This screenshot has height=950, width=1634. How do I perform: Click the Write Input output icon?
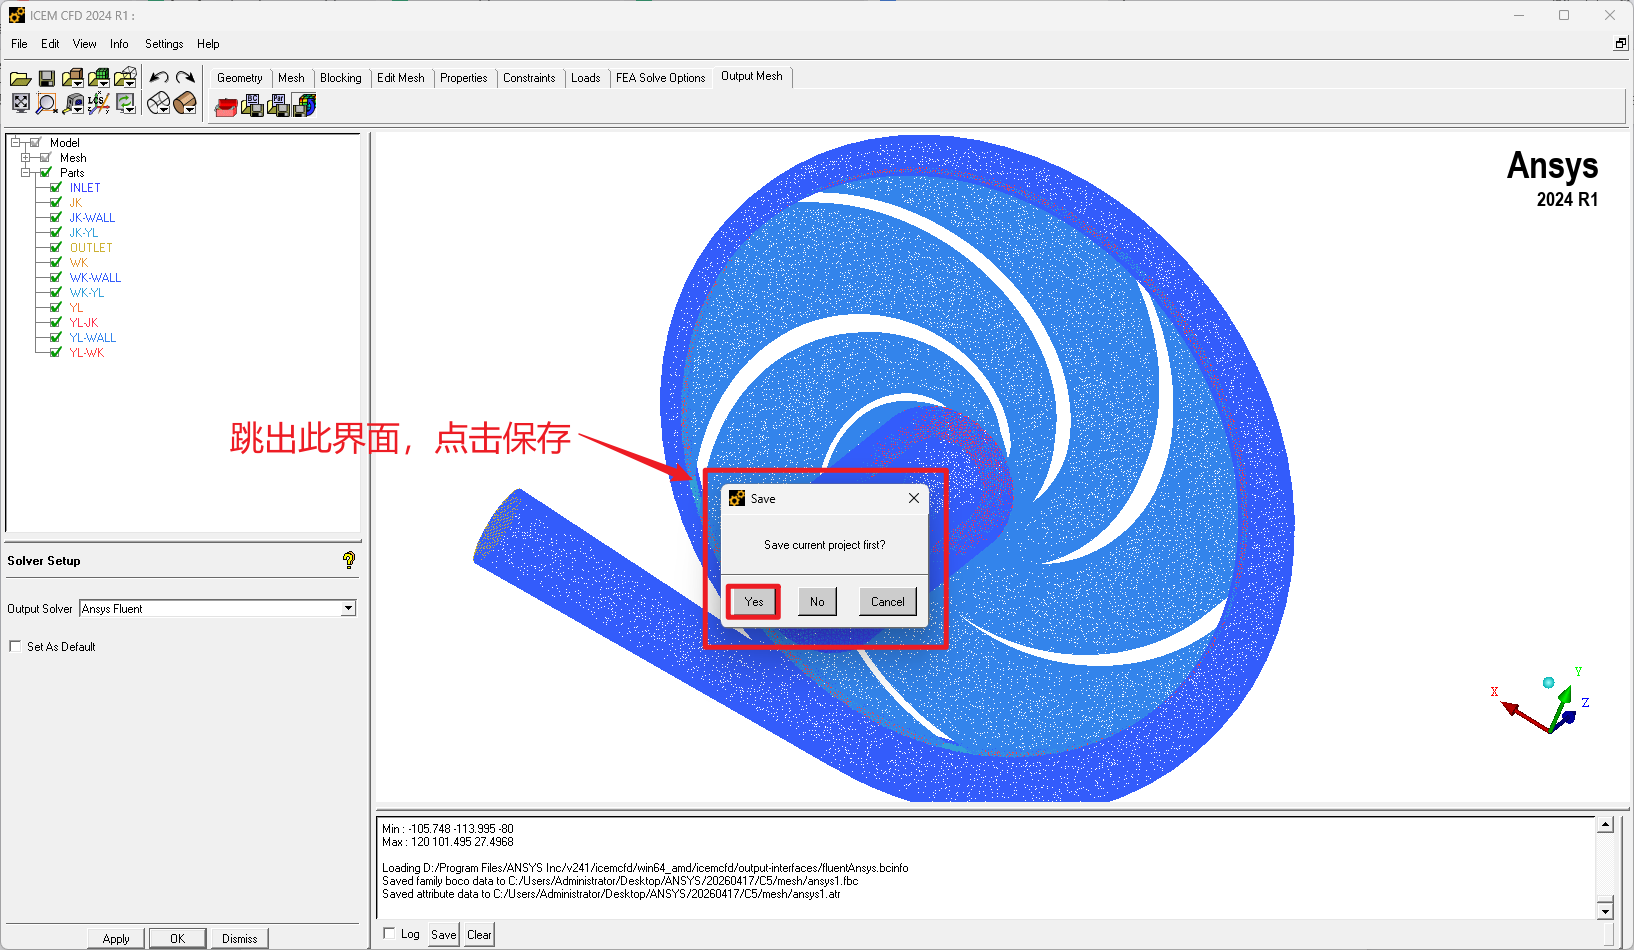(x=304, y=105)
